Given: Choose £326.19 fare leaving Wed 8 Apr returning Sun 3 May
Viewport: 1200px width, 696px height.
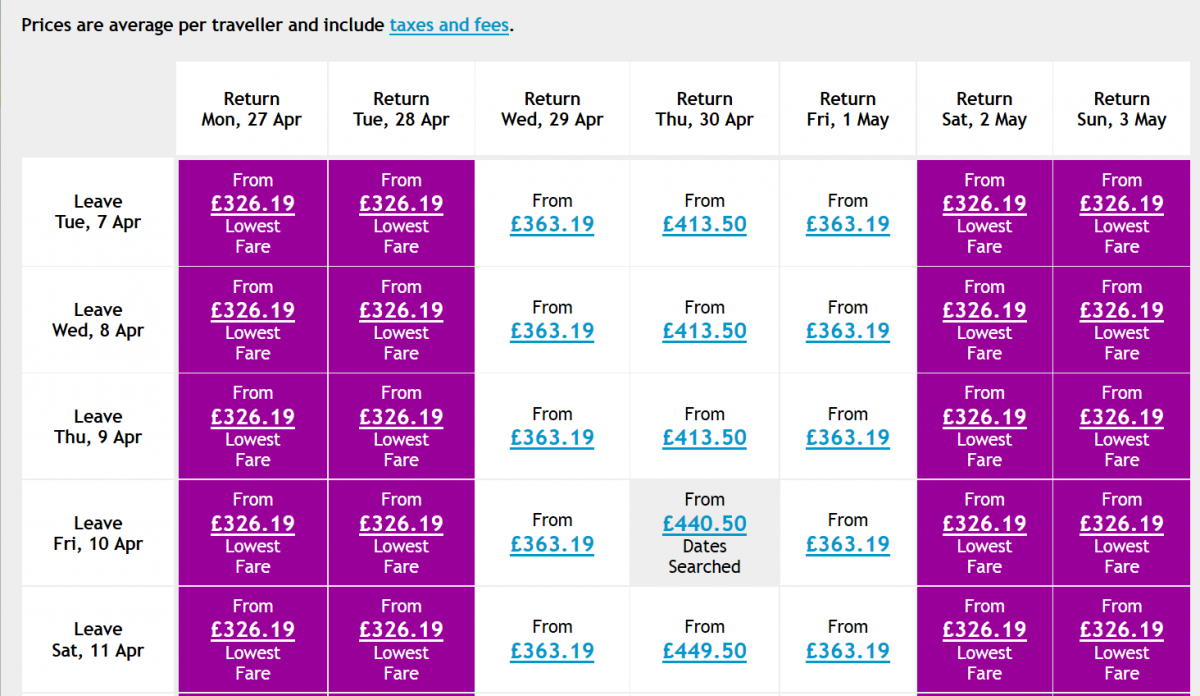Looking at the screenshot, I should coord(1122,310).
